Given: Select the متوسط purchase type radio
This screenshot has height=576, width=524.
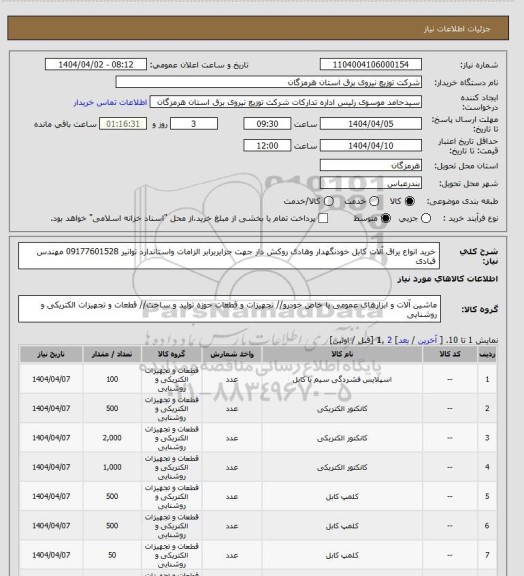Looking at the screenshot, I should point(385,218).
